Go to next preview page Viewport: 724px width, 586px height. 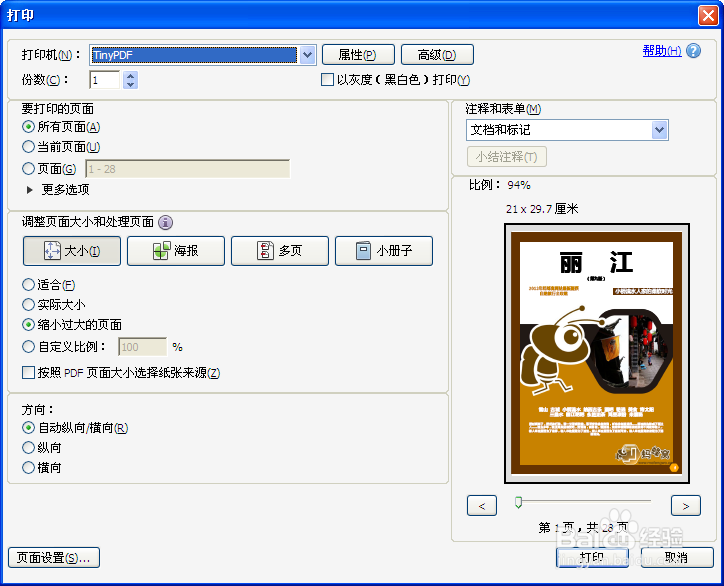tap(686, 506)
